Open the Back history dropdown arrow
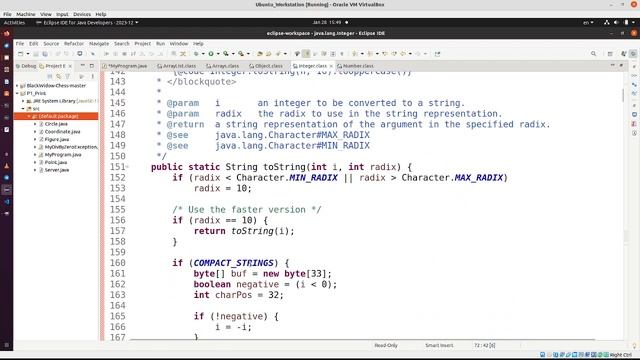Screen dimensions: 640x360 (410, 53)
